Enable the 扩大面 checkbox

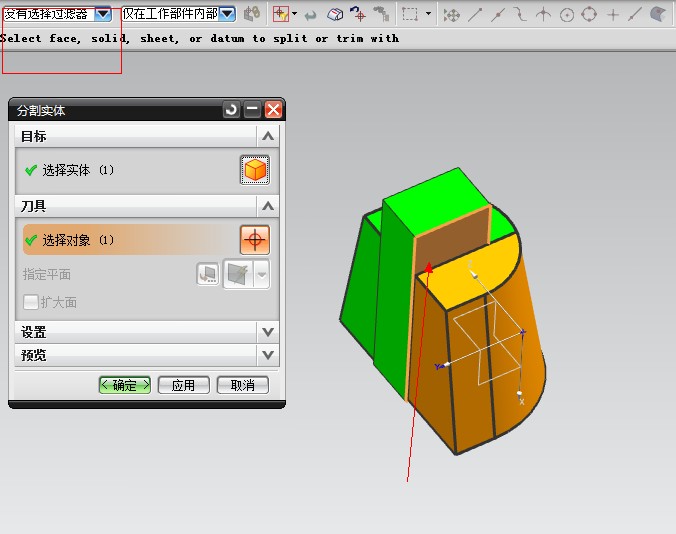pyautogui.click(x=31, y=302)
